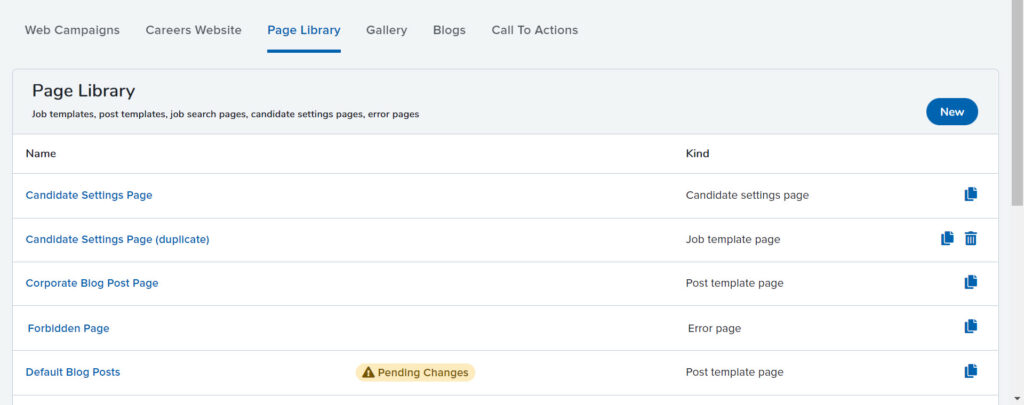
Task: Duplicate the Default Blog Posts page
Action: point(970,370)
